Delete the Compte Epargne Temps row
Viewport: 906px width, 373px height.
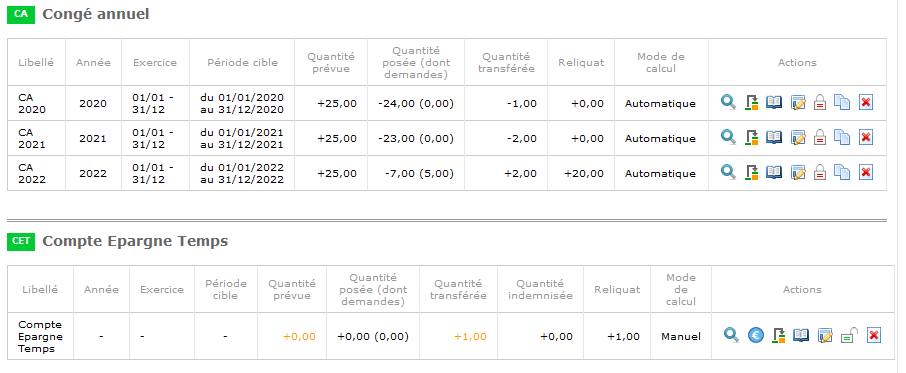874,335
